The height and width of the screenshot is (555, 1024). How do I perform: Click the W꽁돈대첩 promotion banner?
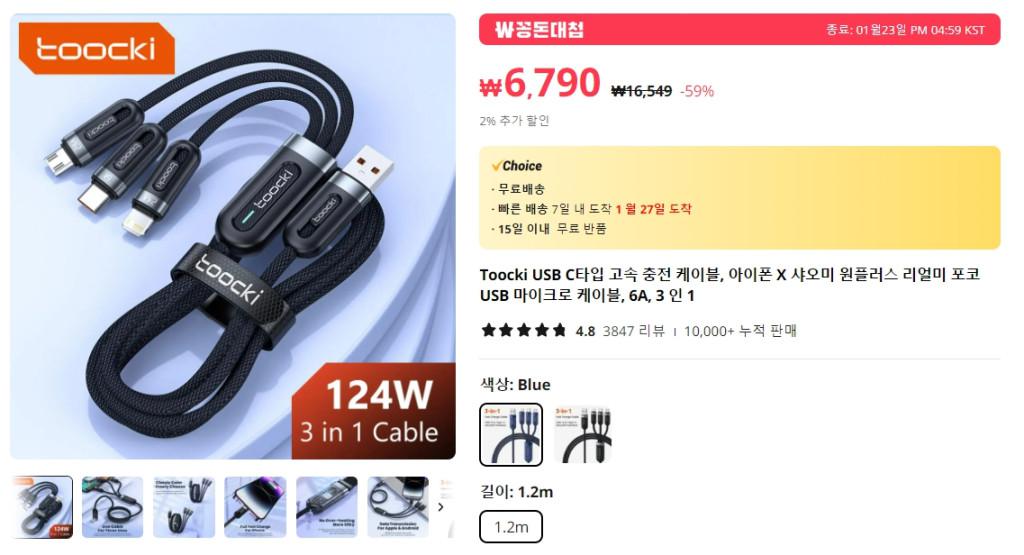tap(739, 29)
